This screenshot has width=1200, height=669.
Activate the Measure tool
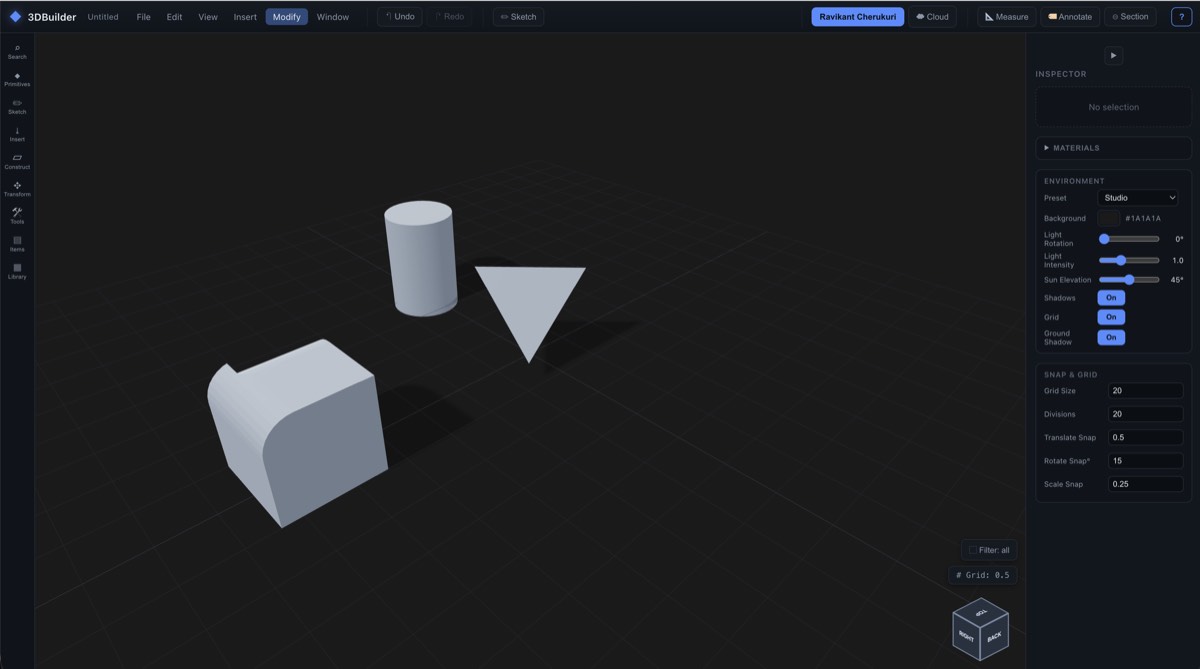pos(1006,17)
